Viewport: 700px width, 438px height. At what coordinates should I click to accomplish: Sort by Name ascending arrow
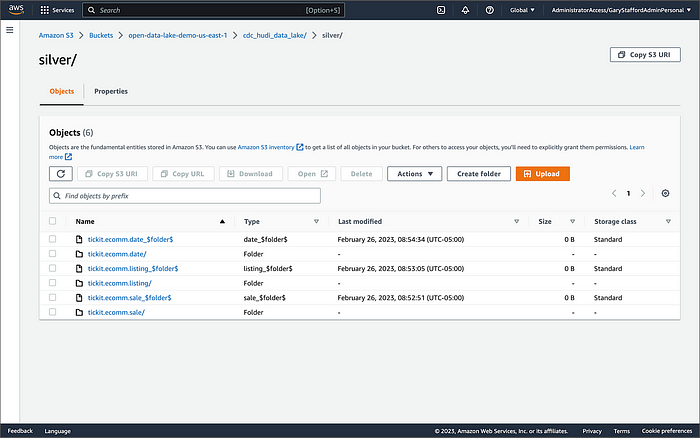coord(222,221)
